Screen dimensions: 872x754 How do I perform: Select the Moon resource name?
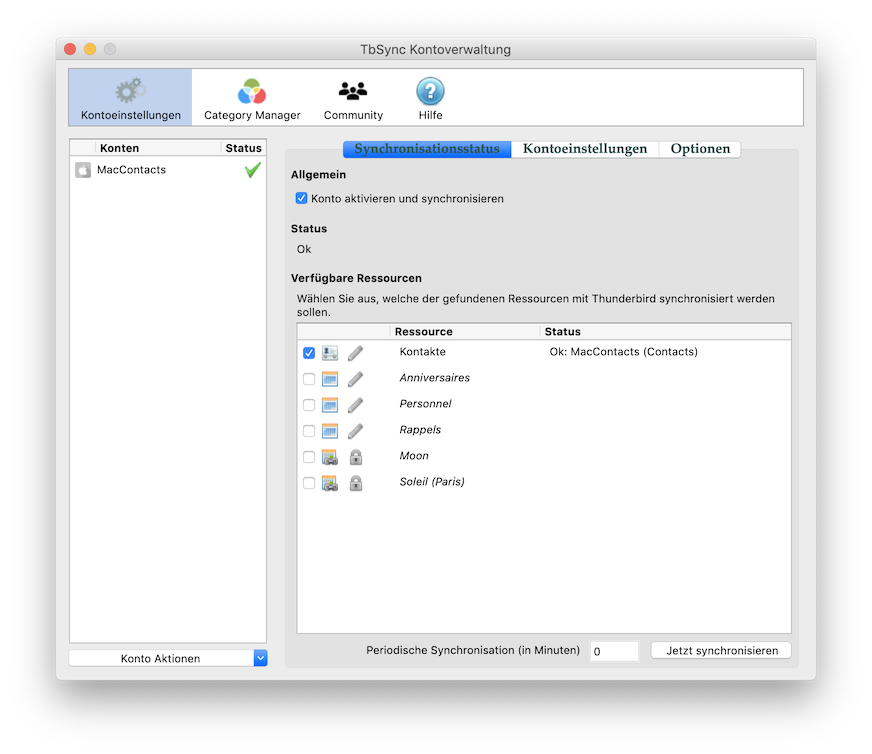414,456
